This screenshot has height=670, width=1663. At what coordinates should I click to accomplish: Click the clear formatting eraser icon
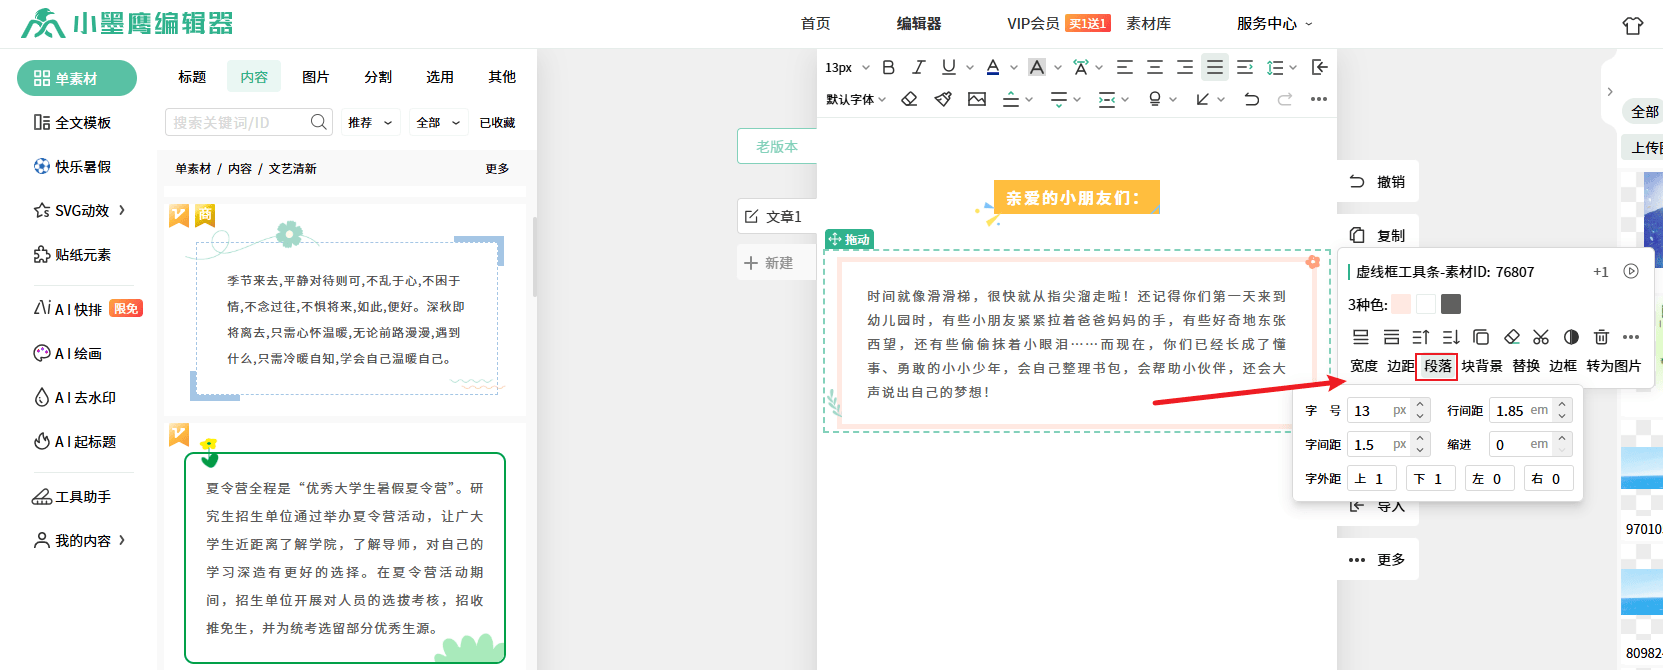[x=909, y=99]
